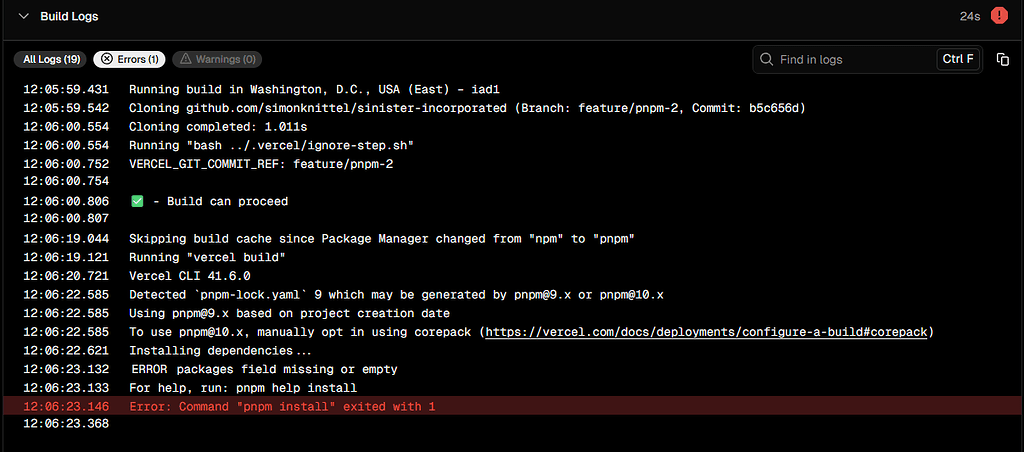Select the red pnpm install error line

tap(282, 407)
